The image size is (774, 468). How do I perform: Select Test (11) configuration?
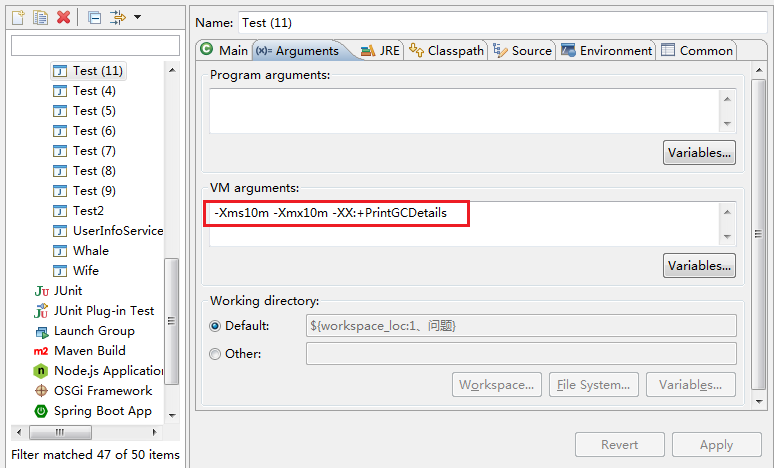point(89,71)
